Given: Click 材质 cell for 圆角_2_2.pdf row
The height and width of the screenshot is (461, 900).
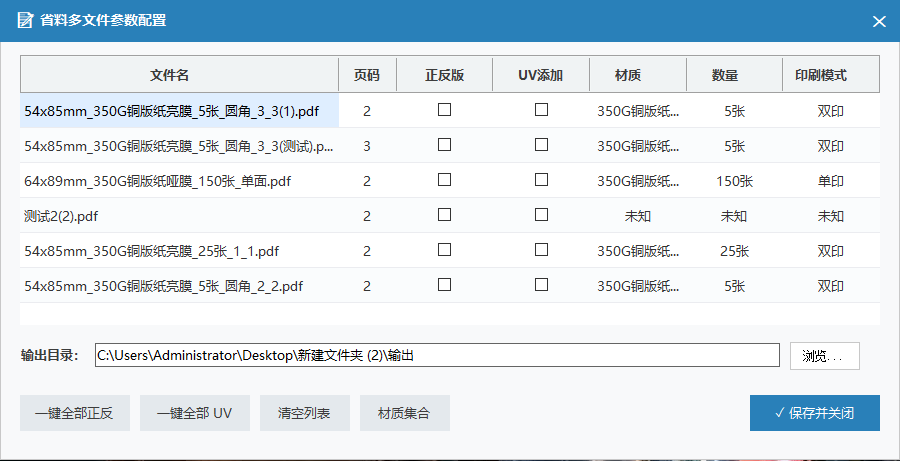Looking at the screenshot, I should [638, 286].
